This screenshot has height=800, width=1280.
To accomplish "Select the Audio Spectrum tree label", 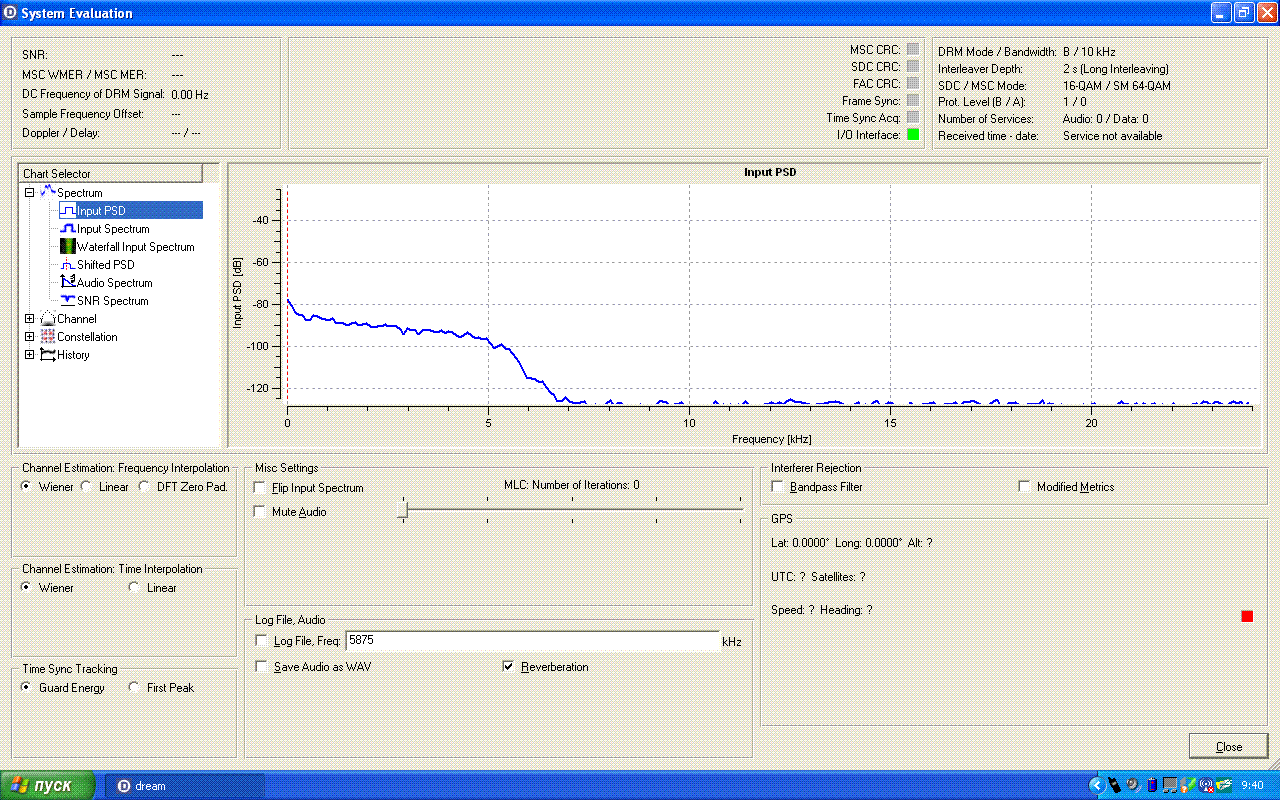I will (115, 283).
